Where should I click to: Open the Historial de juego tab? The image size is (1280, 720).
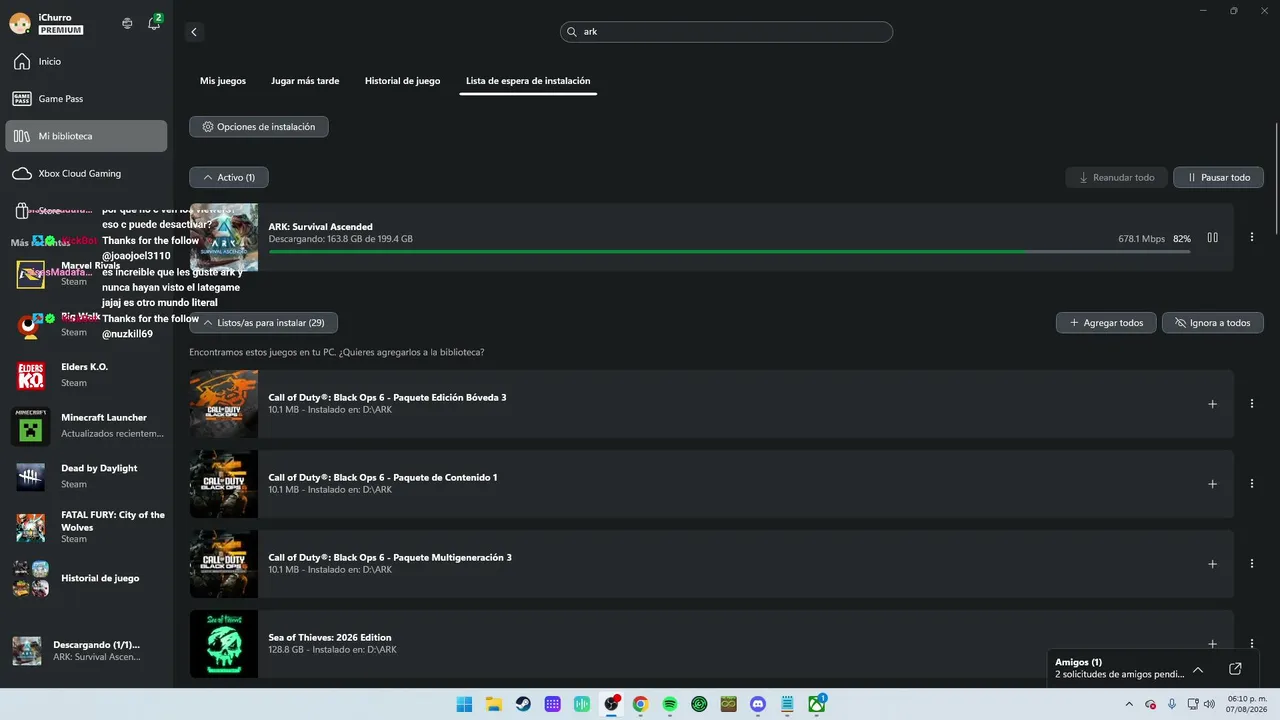[402, 81]
